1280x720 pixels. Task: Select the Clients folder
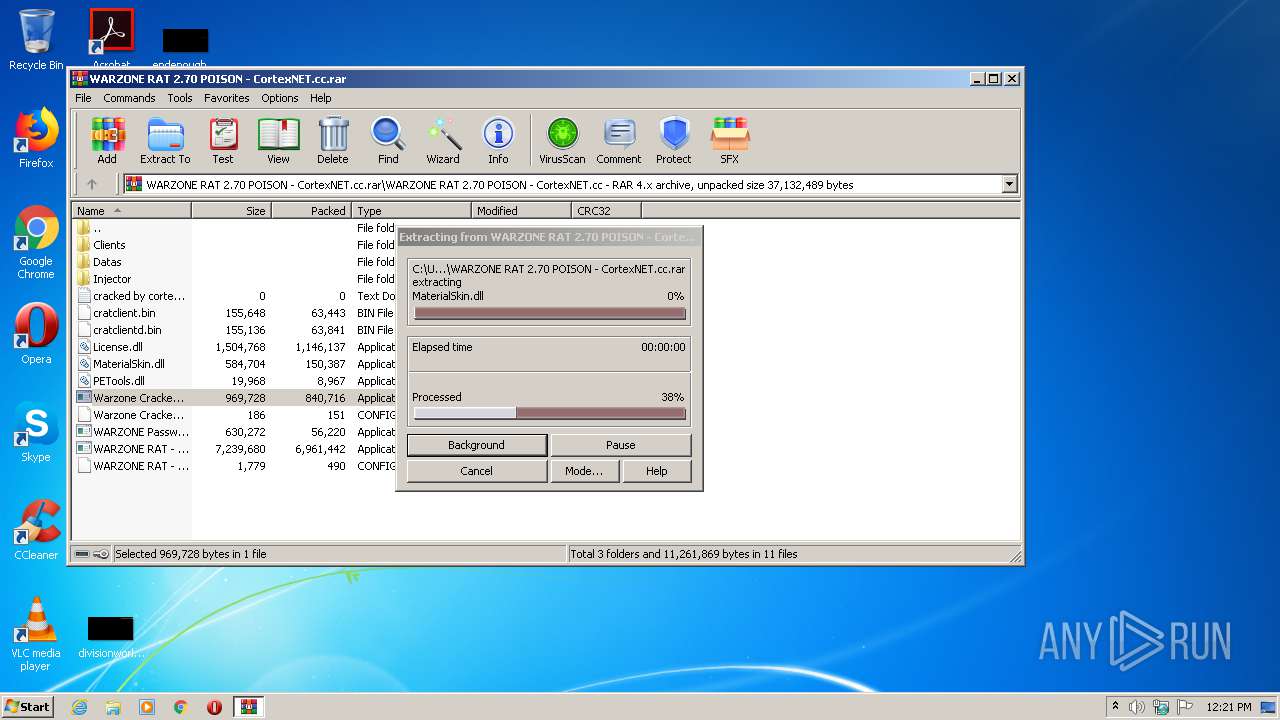[x=109, y=245]
